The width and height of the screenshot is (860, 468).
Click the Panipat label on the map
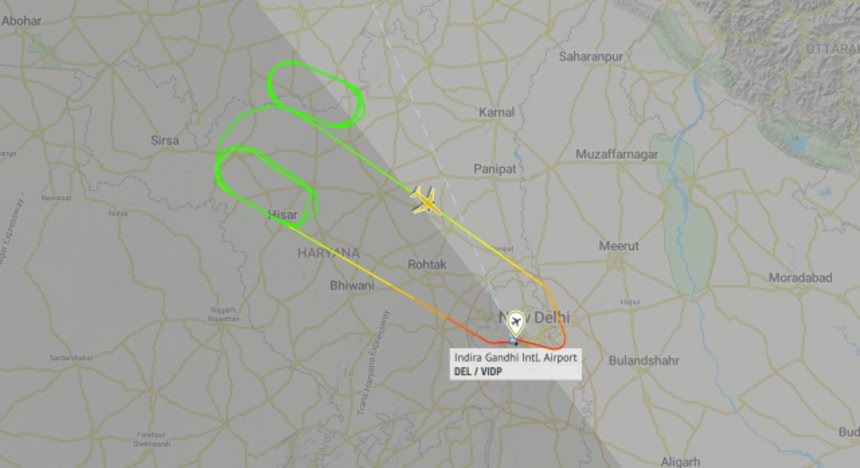coord(495,169)
